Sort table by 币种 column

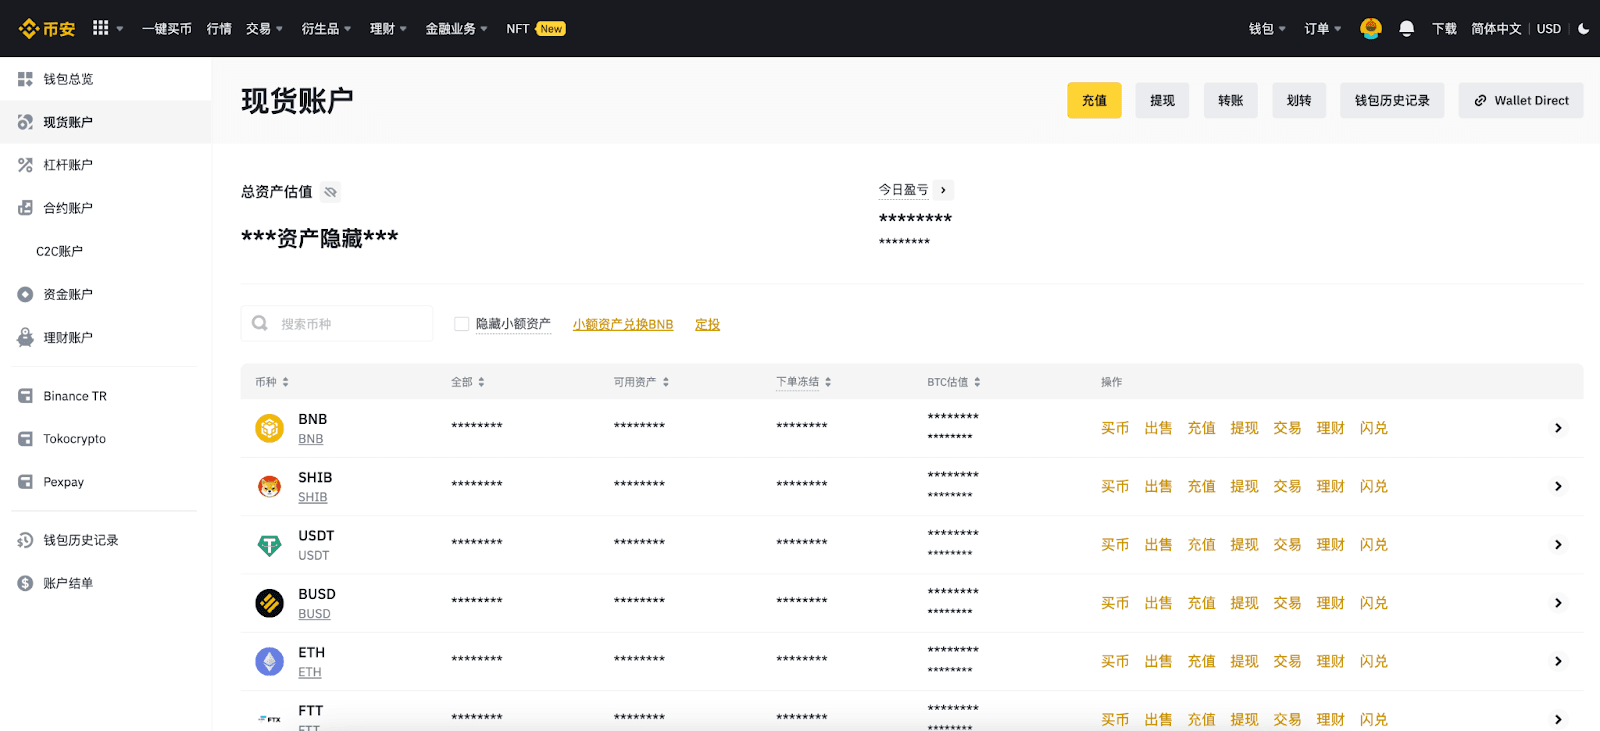click(272, 382)
